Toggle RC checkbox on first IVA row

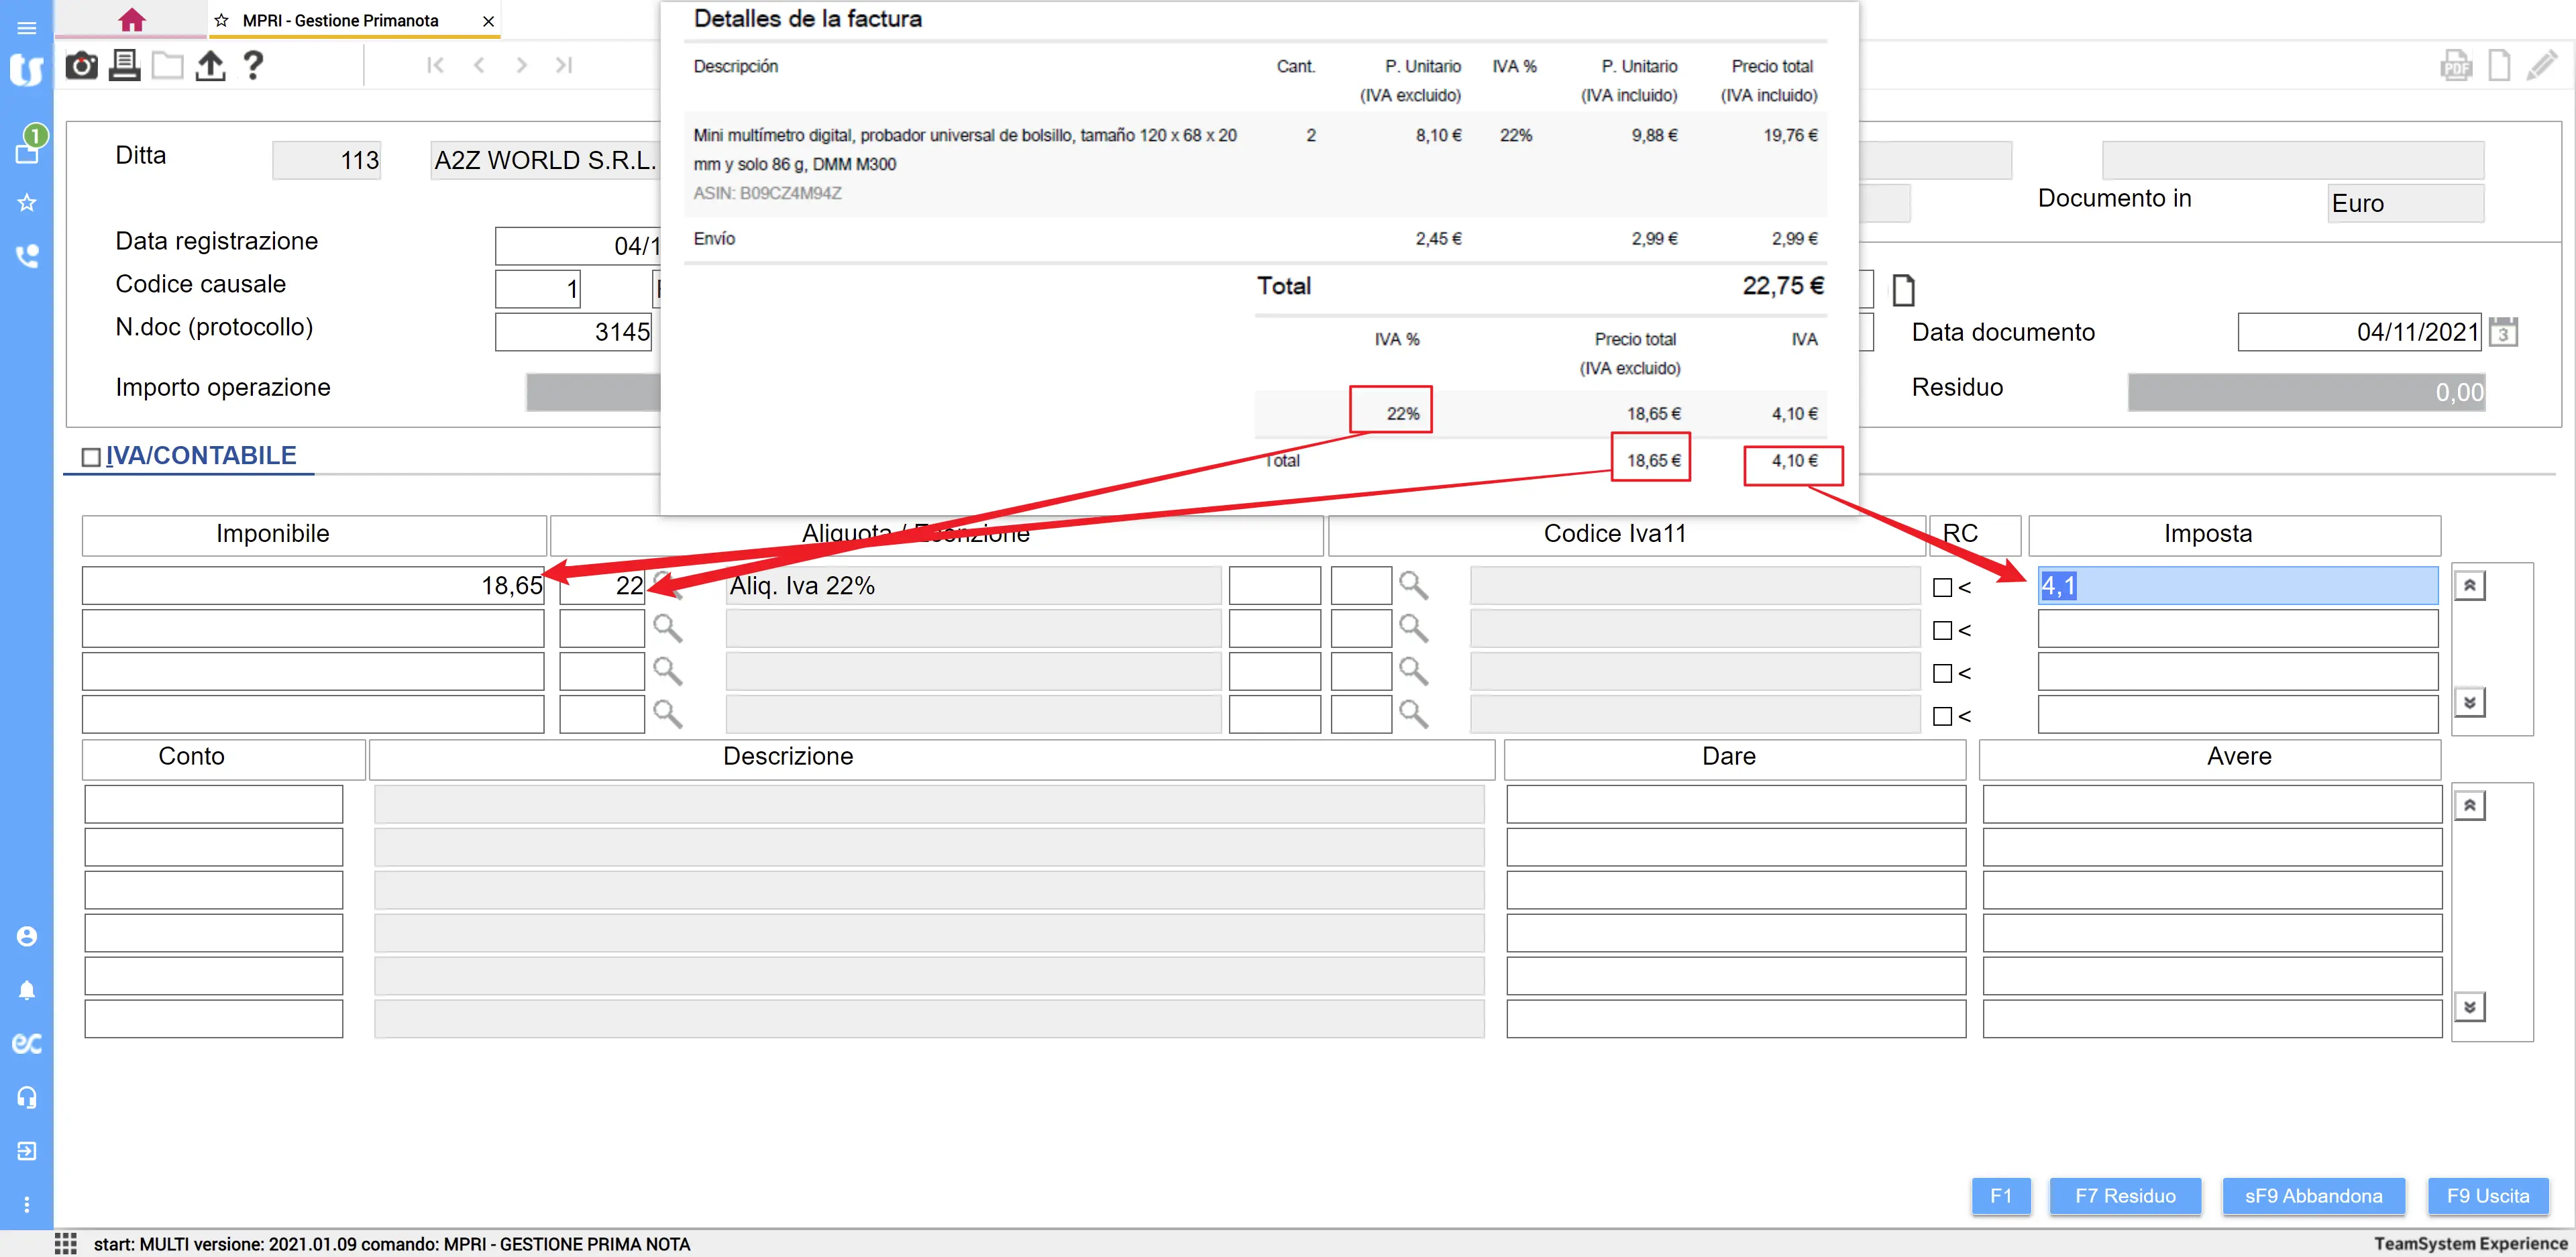click(x=1942, y=588)
